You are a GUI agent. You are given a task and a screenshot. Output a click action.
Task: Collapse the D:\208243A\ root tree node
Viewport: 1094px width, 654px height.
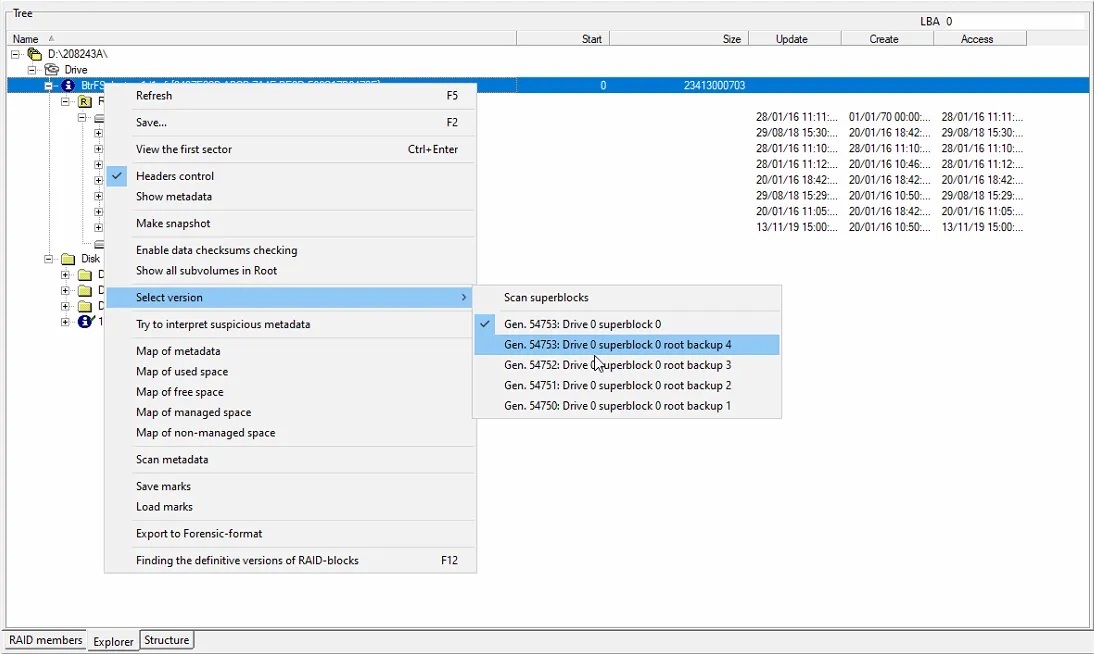point(16,54)
